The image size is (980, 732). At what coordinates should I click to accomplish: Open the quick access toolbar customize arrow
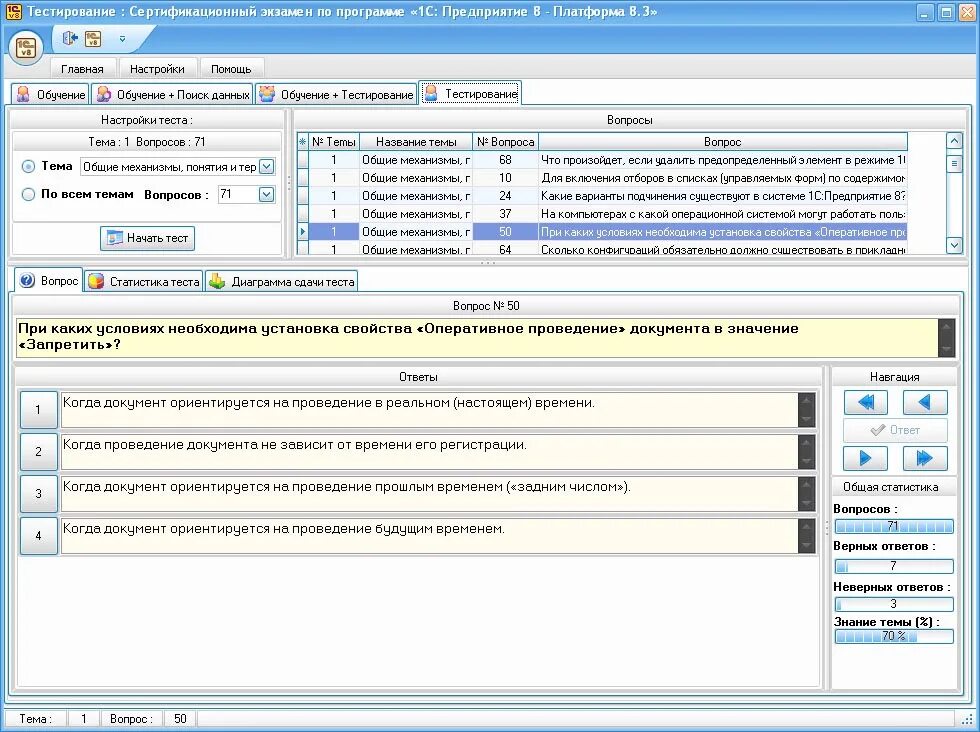pyautogui.click(x=122, y=39)
